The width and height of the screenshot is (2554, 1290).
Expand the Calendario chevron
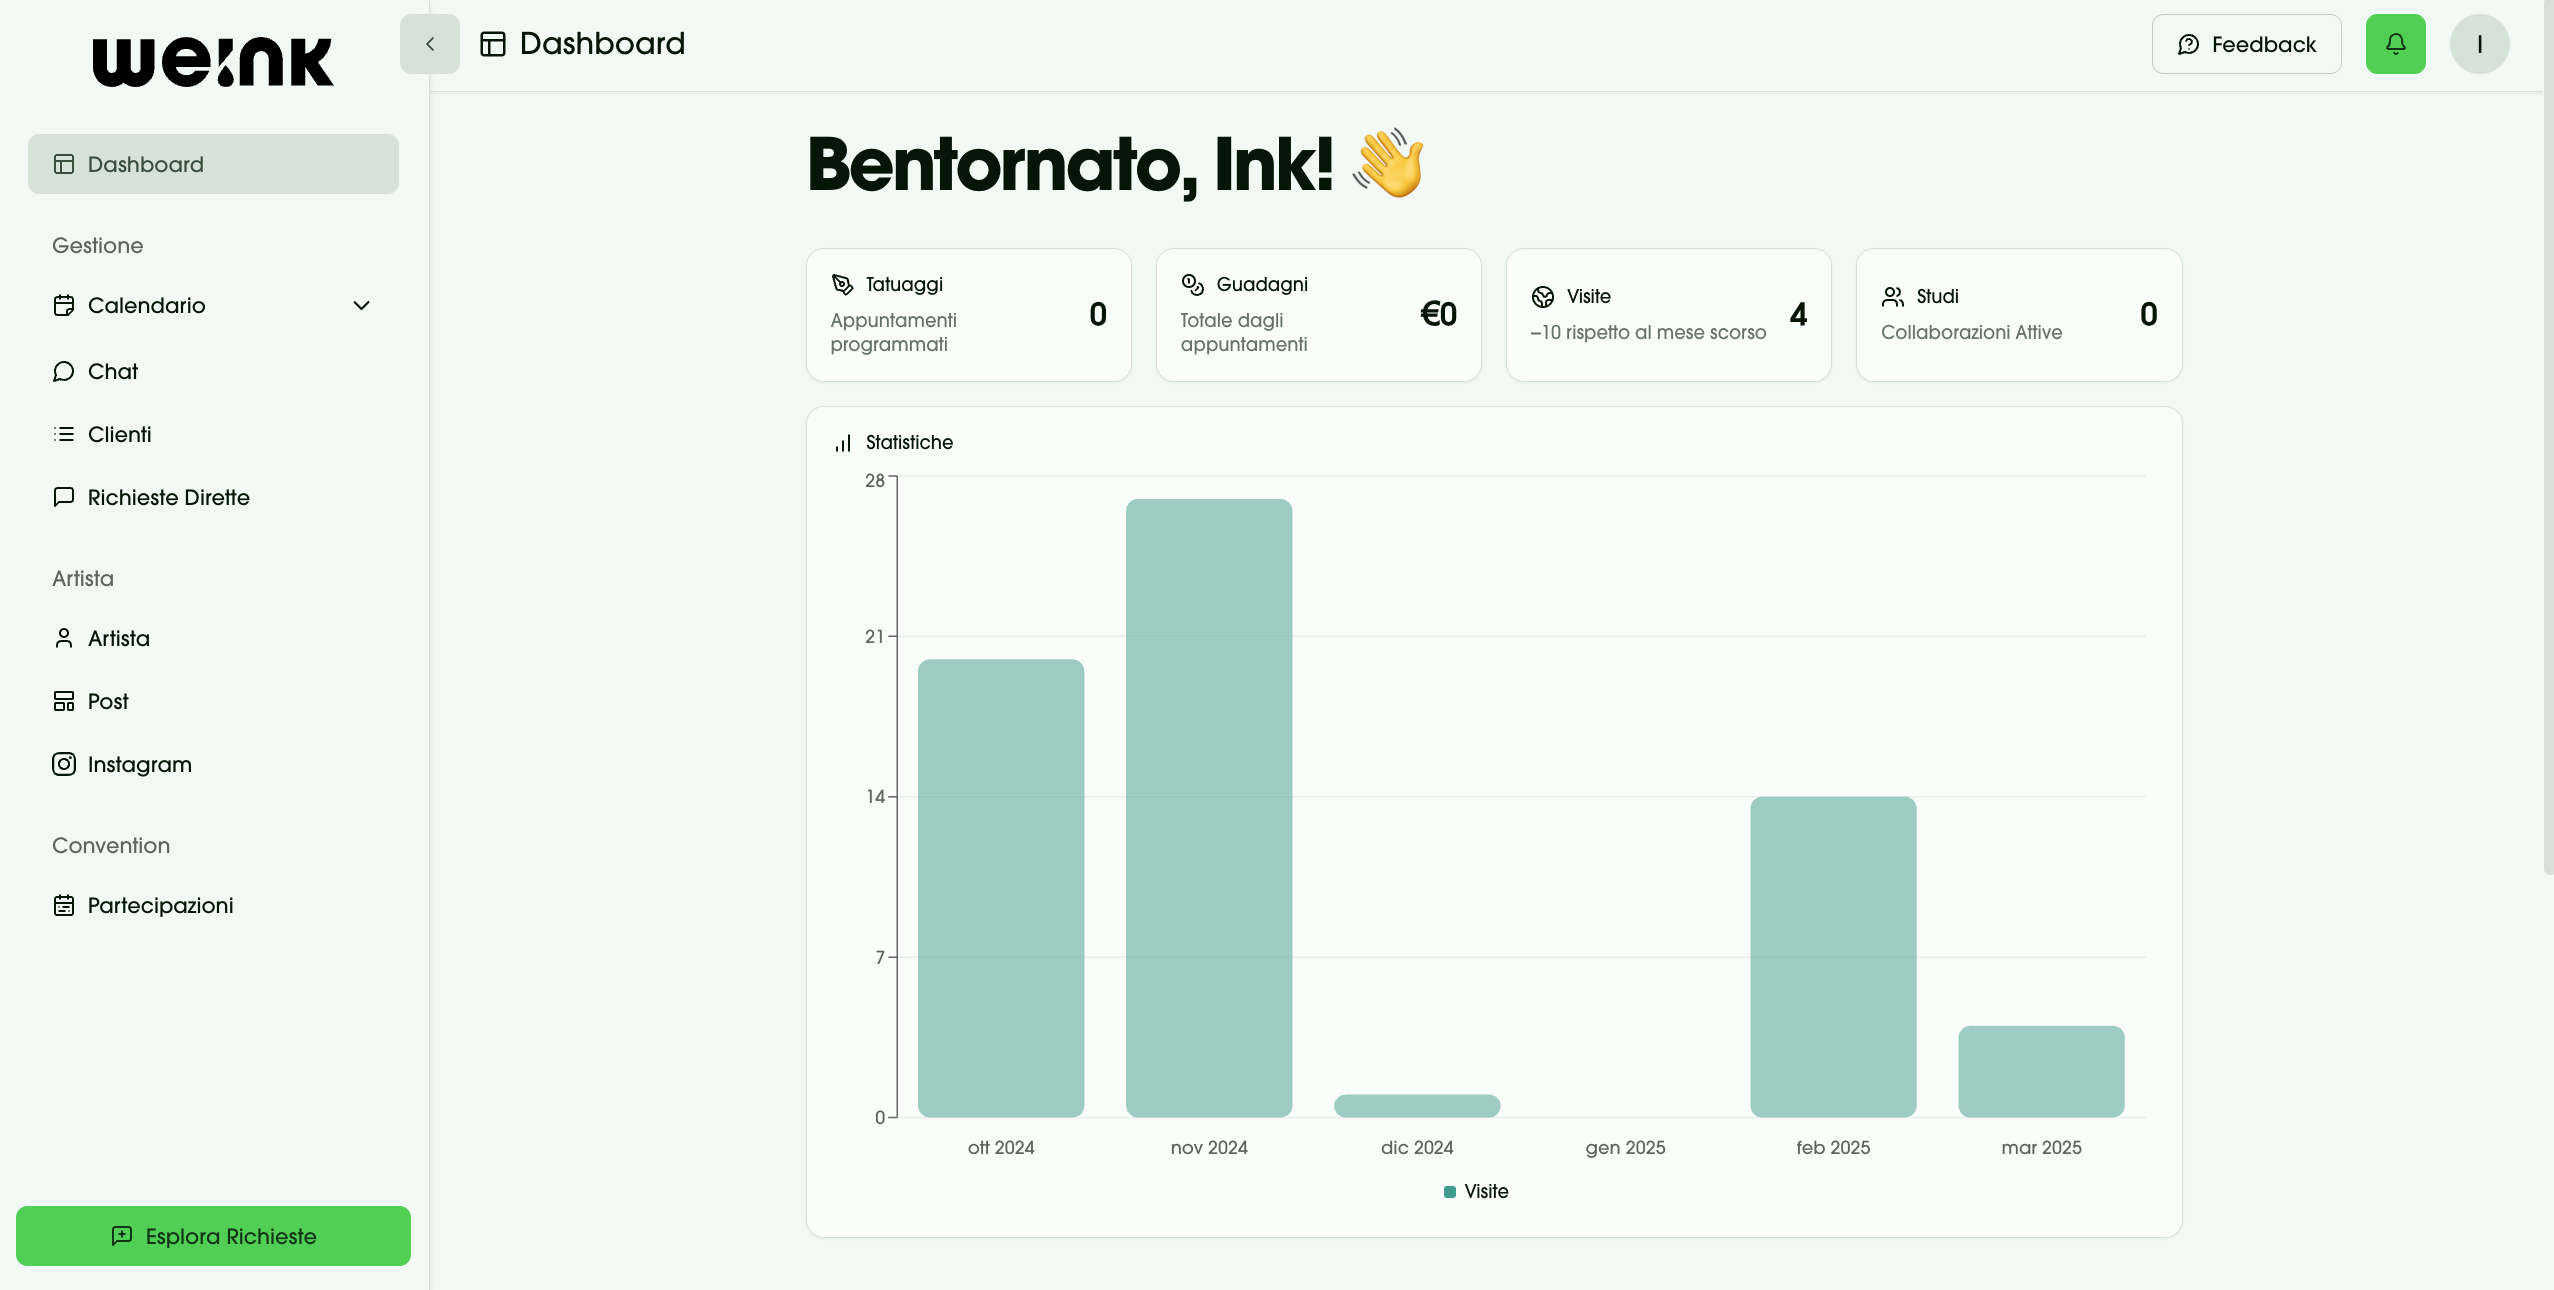(x=362, y=305)
